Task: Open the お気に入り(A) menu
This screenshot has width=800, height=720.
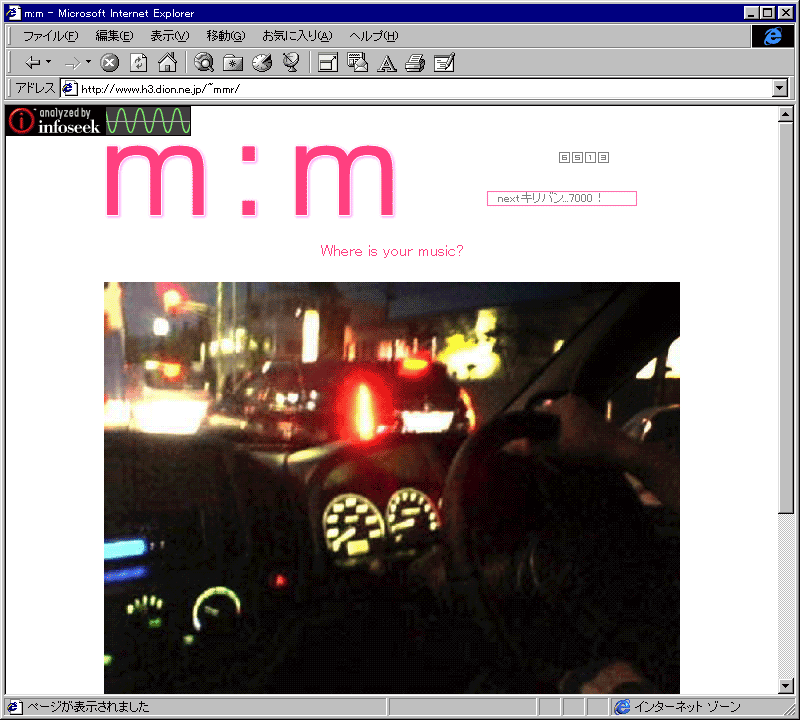Action: tap(297, 36)
